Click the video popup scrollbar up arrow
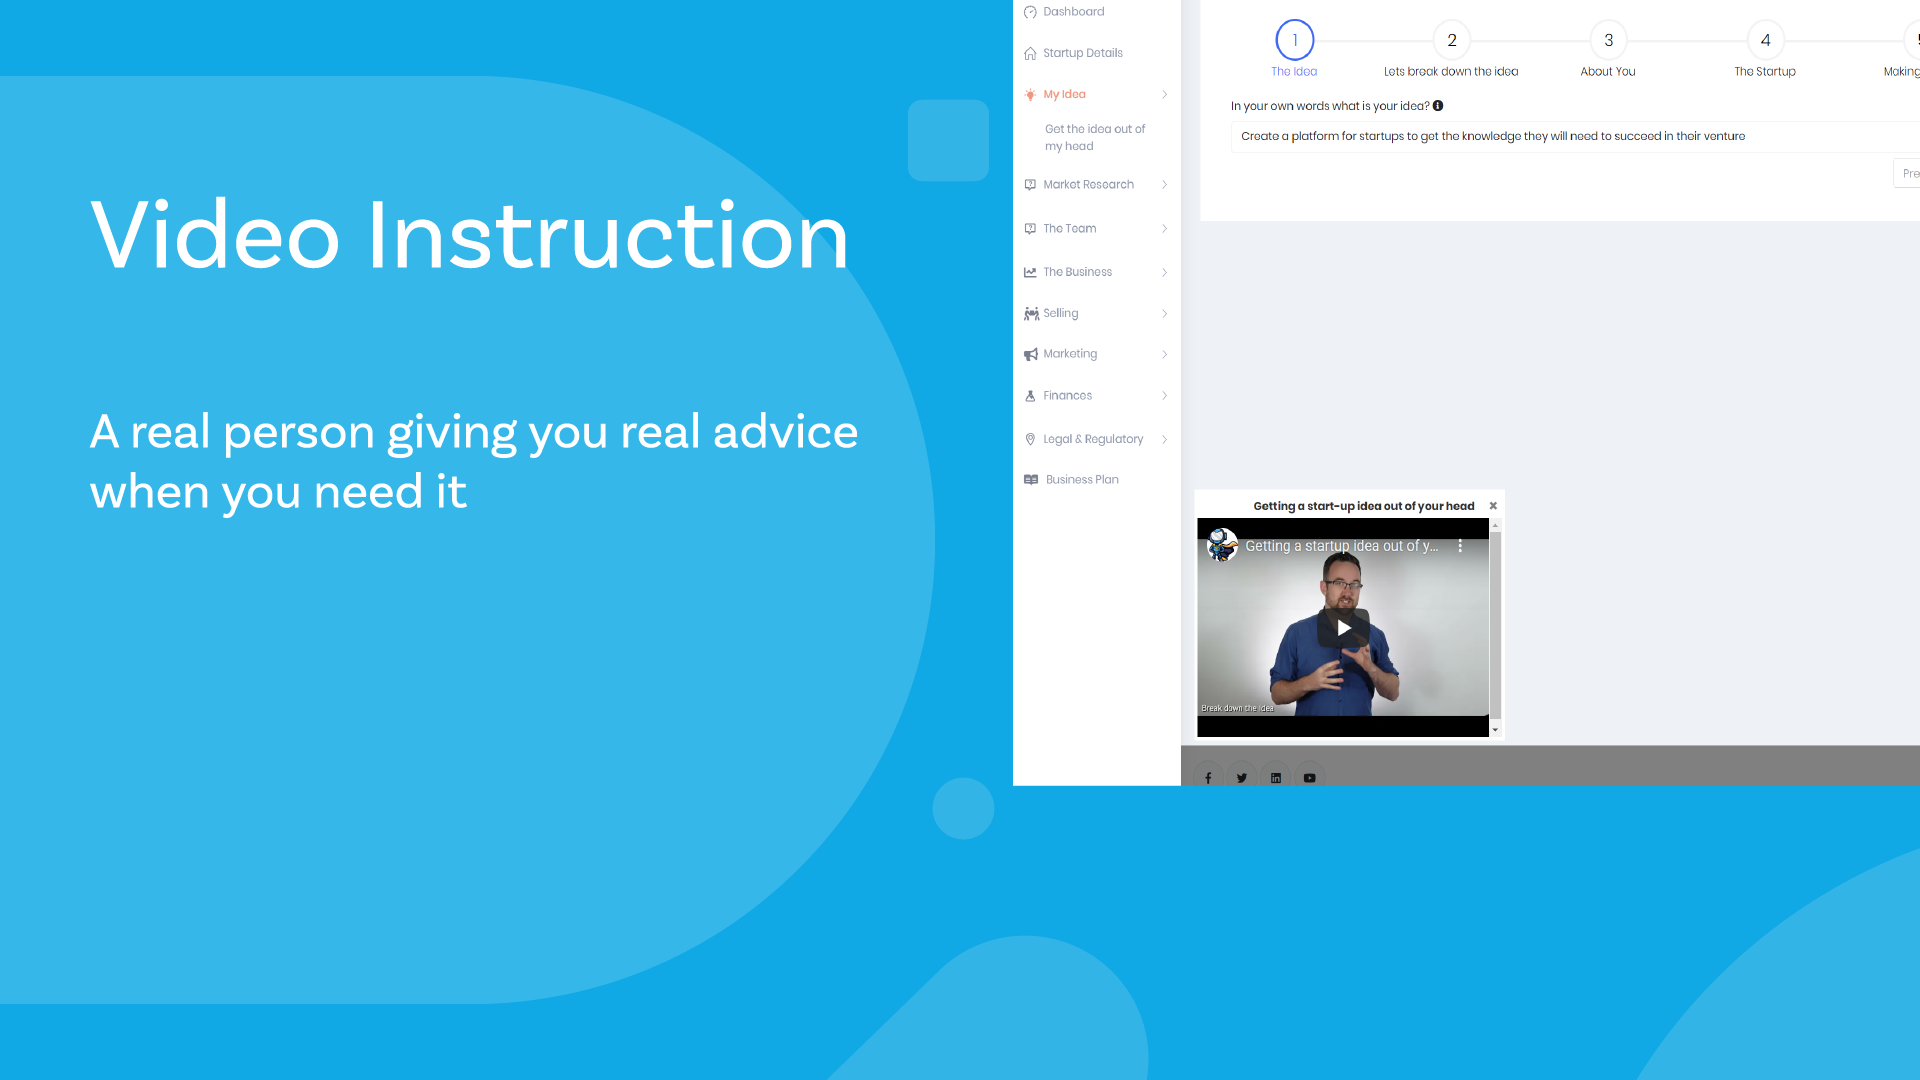The height and width of the screenshot is (1080, 1920). click(1496, 525)
